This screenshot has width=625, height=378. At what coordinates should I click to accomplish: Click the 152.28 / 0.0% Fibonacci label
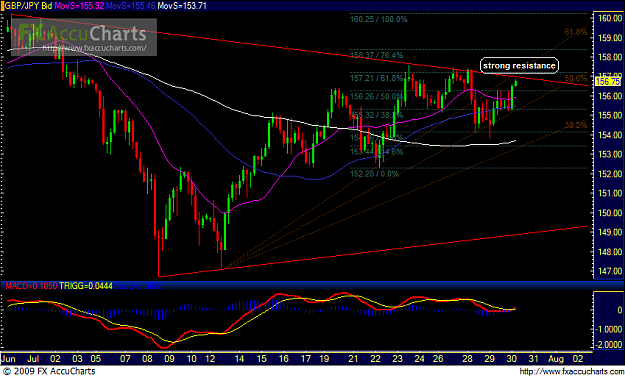pyautogui.click(x=374, y=174)
